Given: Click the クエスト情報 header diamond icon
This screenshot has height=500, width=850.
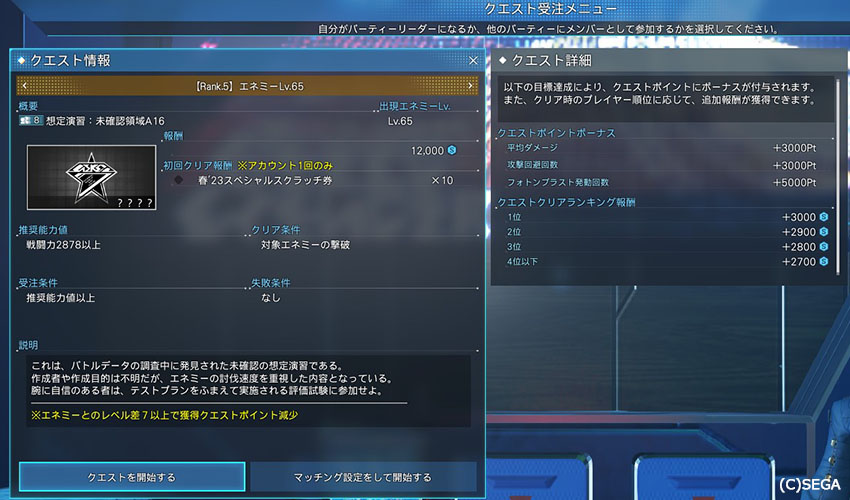Looking at the screenshot, I should pos(22,61).
